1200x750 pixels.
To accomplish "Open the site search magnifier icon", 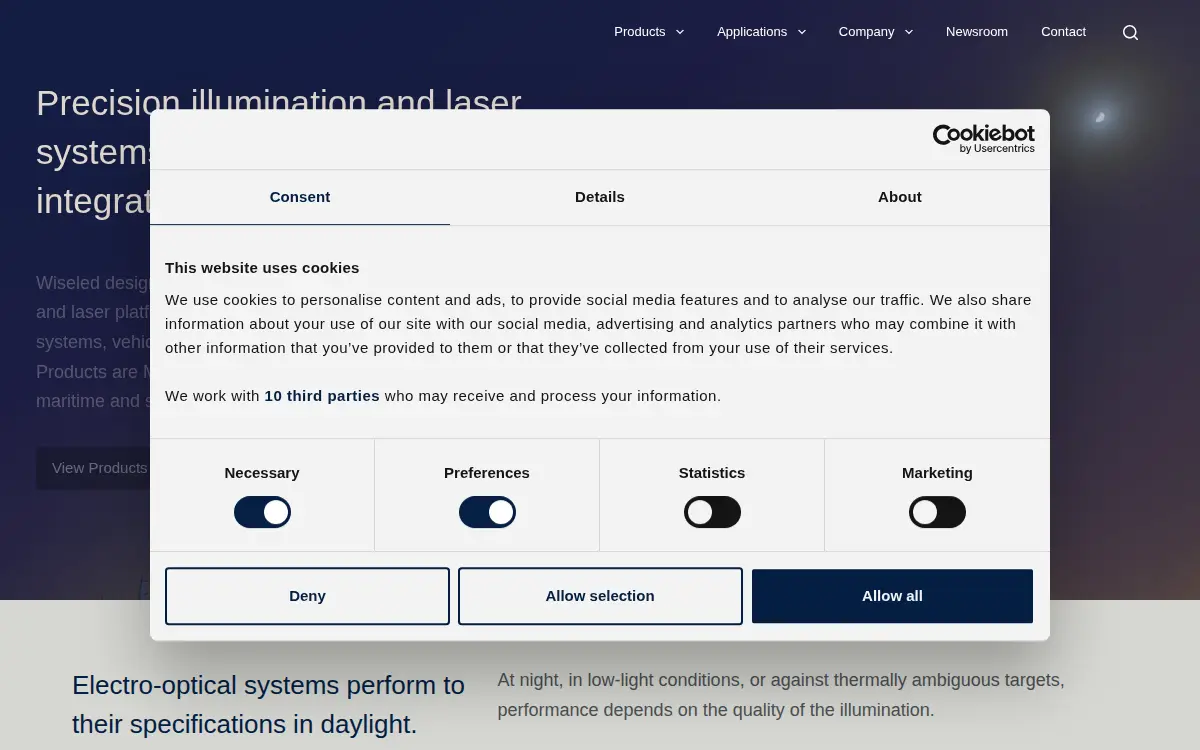I will coord(1130,32).
